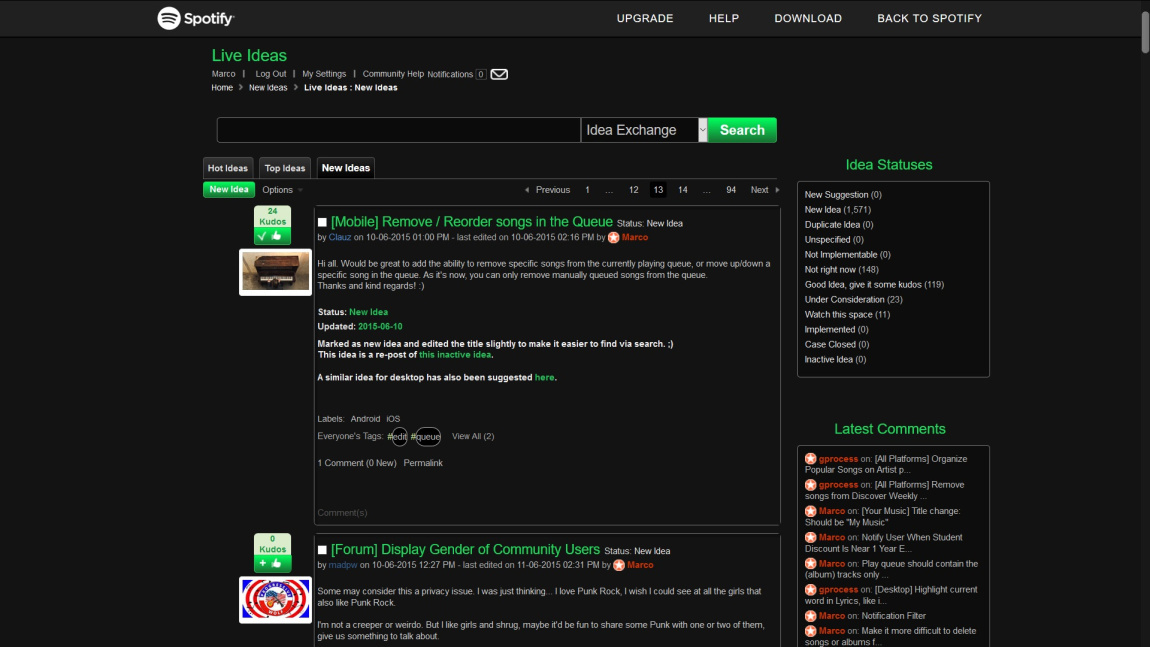Go to page 14 in pagination
Viewport: 1150px width, 647px height.
[x=683, y=190]
